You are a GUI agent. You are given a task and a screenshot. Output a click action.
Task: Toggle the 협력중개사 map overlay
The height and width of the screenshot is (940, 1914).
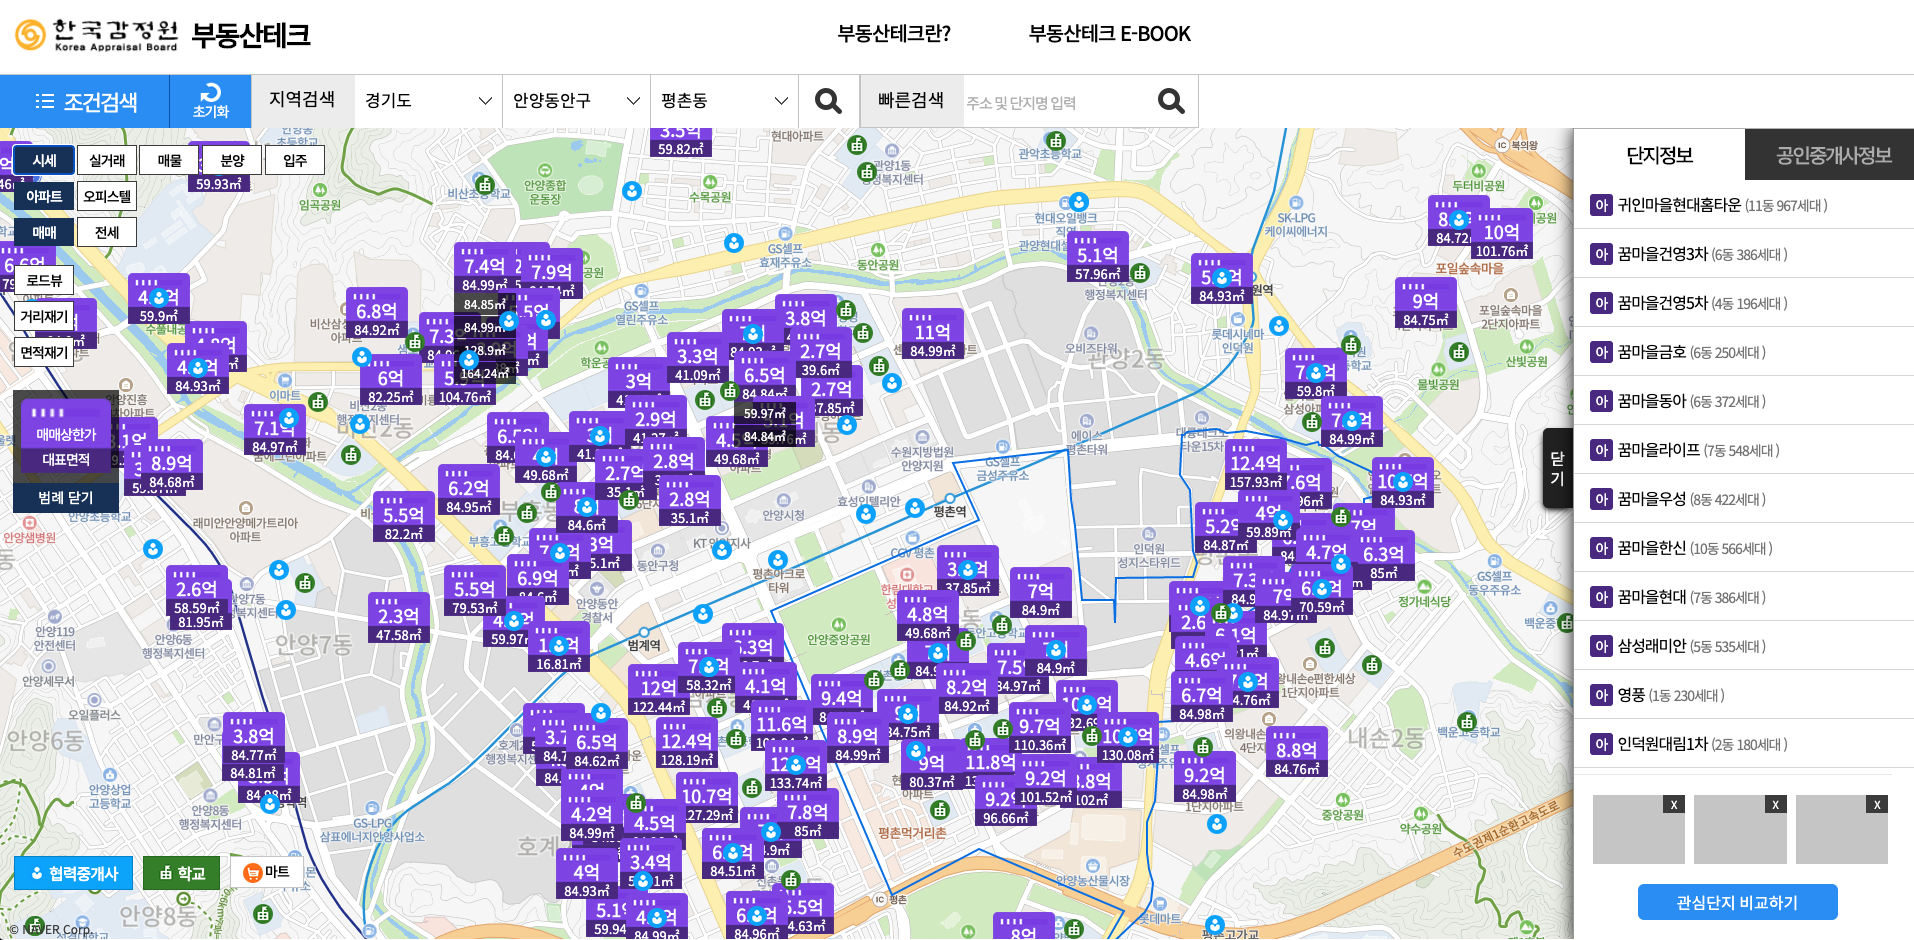[73, 873]
